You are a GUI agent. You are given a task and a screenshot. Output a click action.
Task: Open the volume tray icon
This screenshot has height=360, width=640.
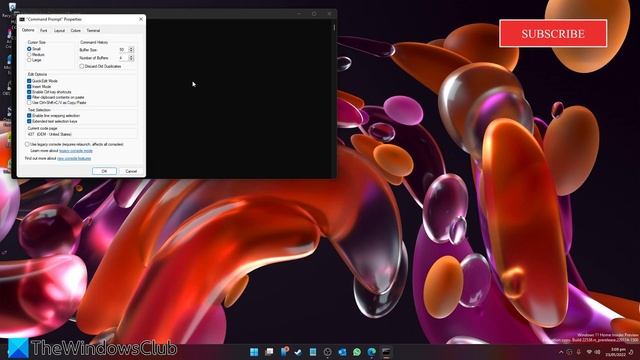click(x=597, y=352)
